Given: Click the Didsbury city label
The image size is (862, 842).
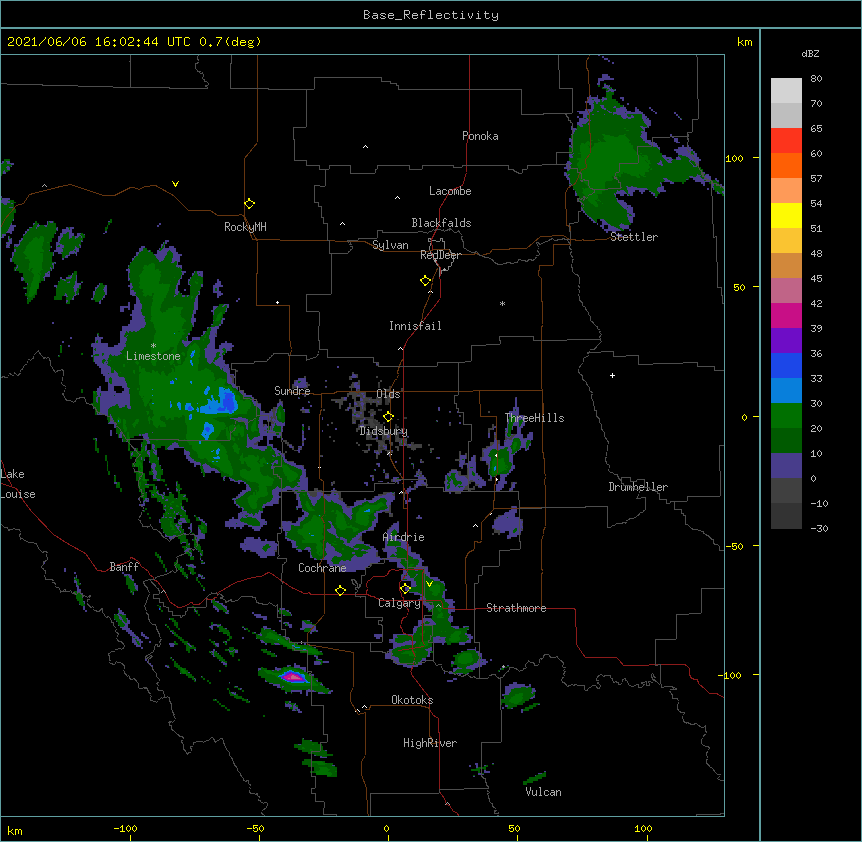Looking at the screenshot, I should point(384,431).
